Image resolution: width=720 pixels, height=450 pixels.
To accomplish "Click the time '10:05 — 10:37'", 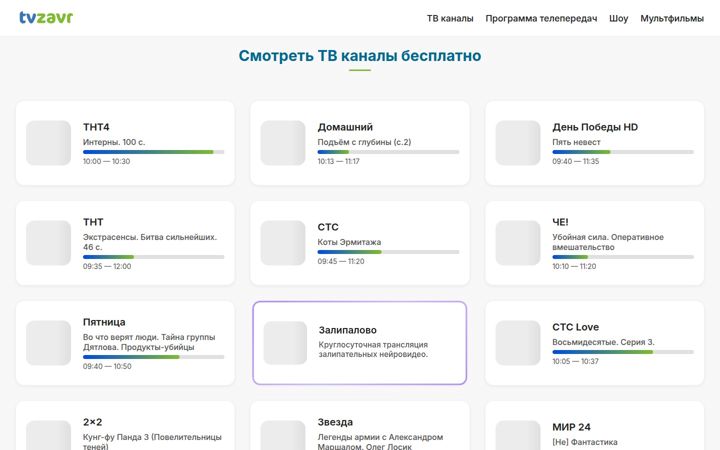I will [575, 361].
